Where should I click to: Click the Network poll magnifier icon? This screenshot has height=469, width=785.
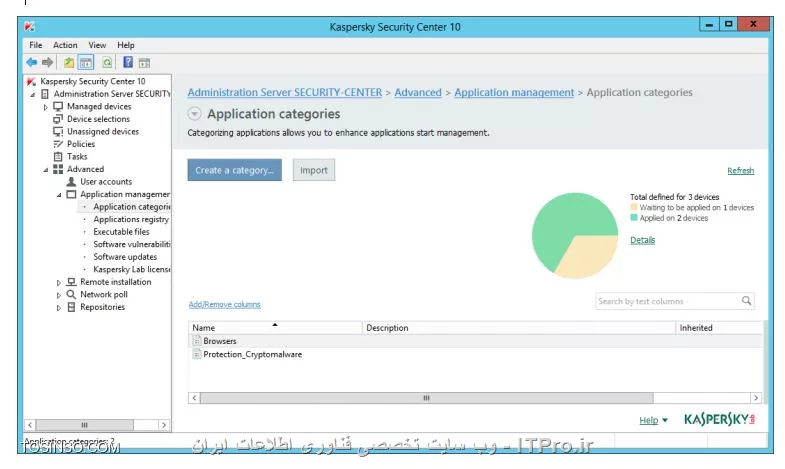pos(71,294)
